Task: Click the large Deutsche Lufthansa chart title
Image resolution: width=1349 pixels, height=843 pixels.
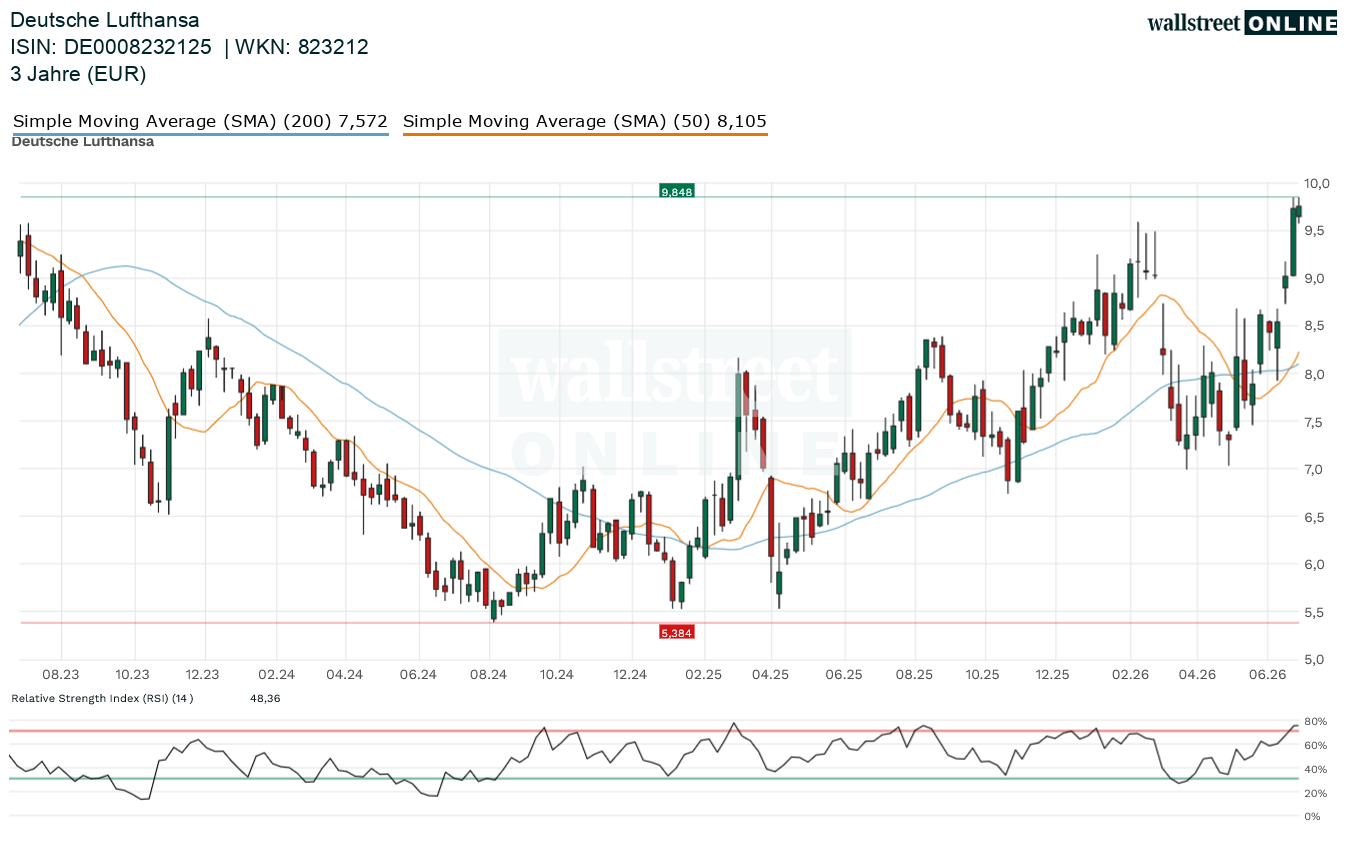Action: coord(105,20)
